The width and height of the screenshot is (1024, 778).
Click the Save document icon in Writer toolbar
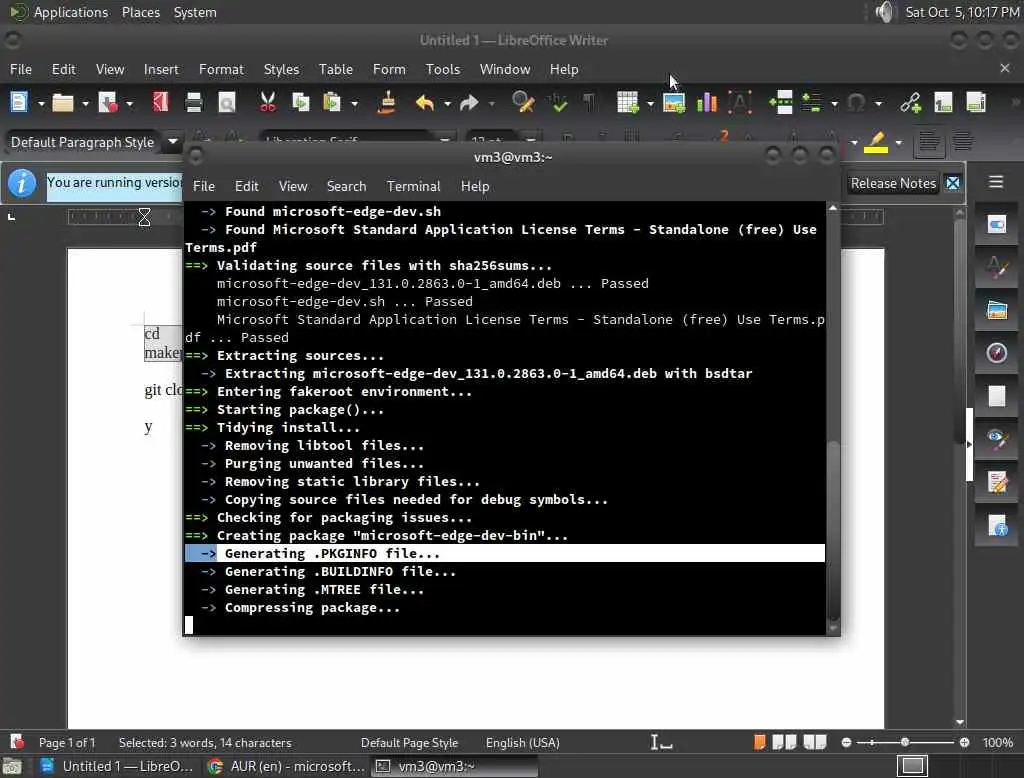[108, 103]
